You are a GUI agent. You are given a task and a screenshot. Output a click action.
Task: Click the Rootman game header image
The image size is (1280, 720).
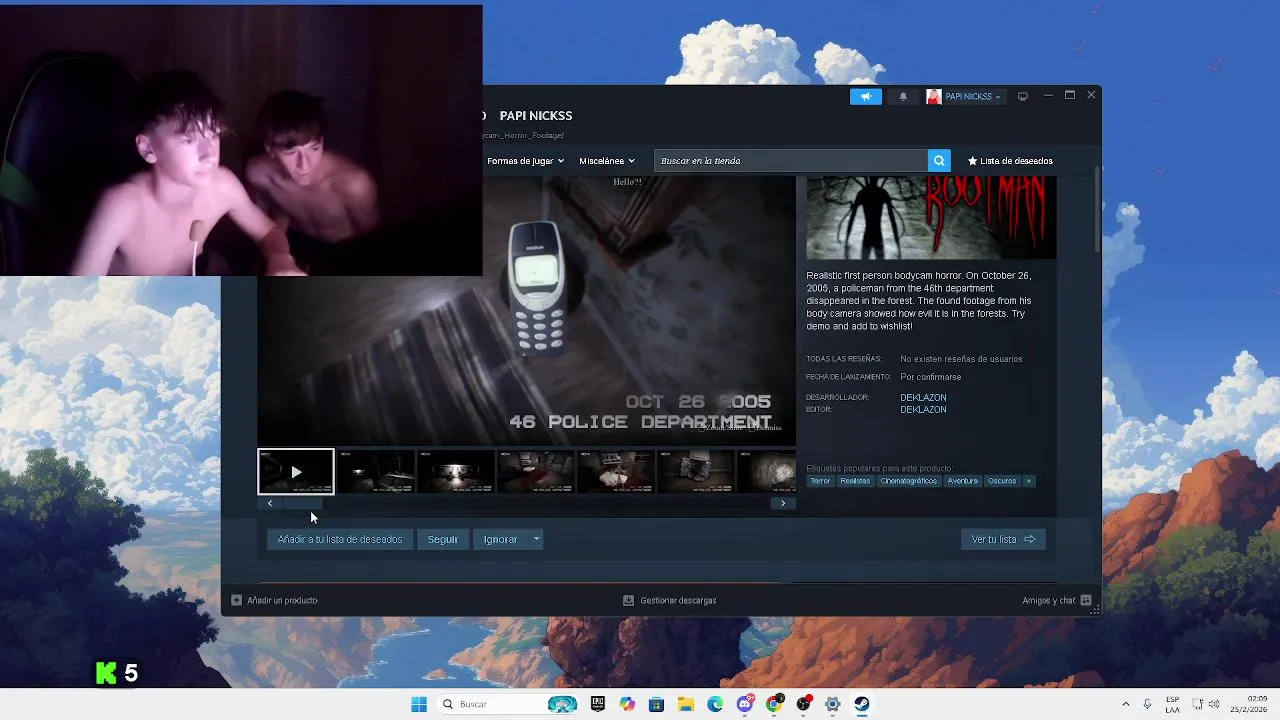click(931, 217)
